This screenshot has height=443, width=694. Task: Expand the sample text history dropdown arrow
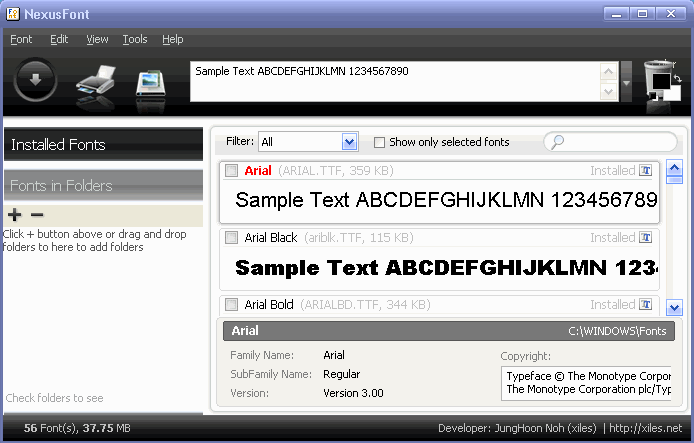tap(626, 83)
